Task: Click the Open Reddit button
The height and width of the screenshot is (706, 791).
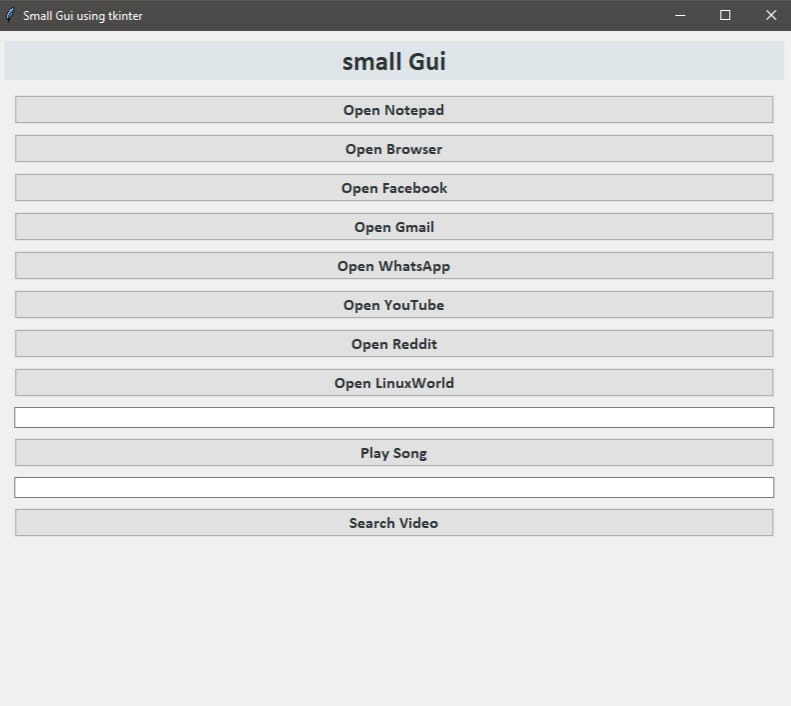Action: click(394, 343)
